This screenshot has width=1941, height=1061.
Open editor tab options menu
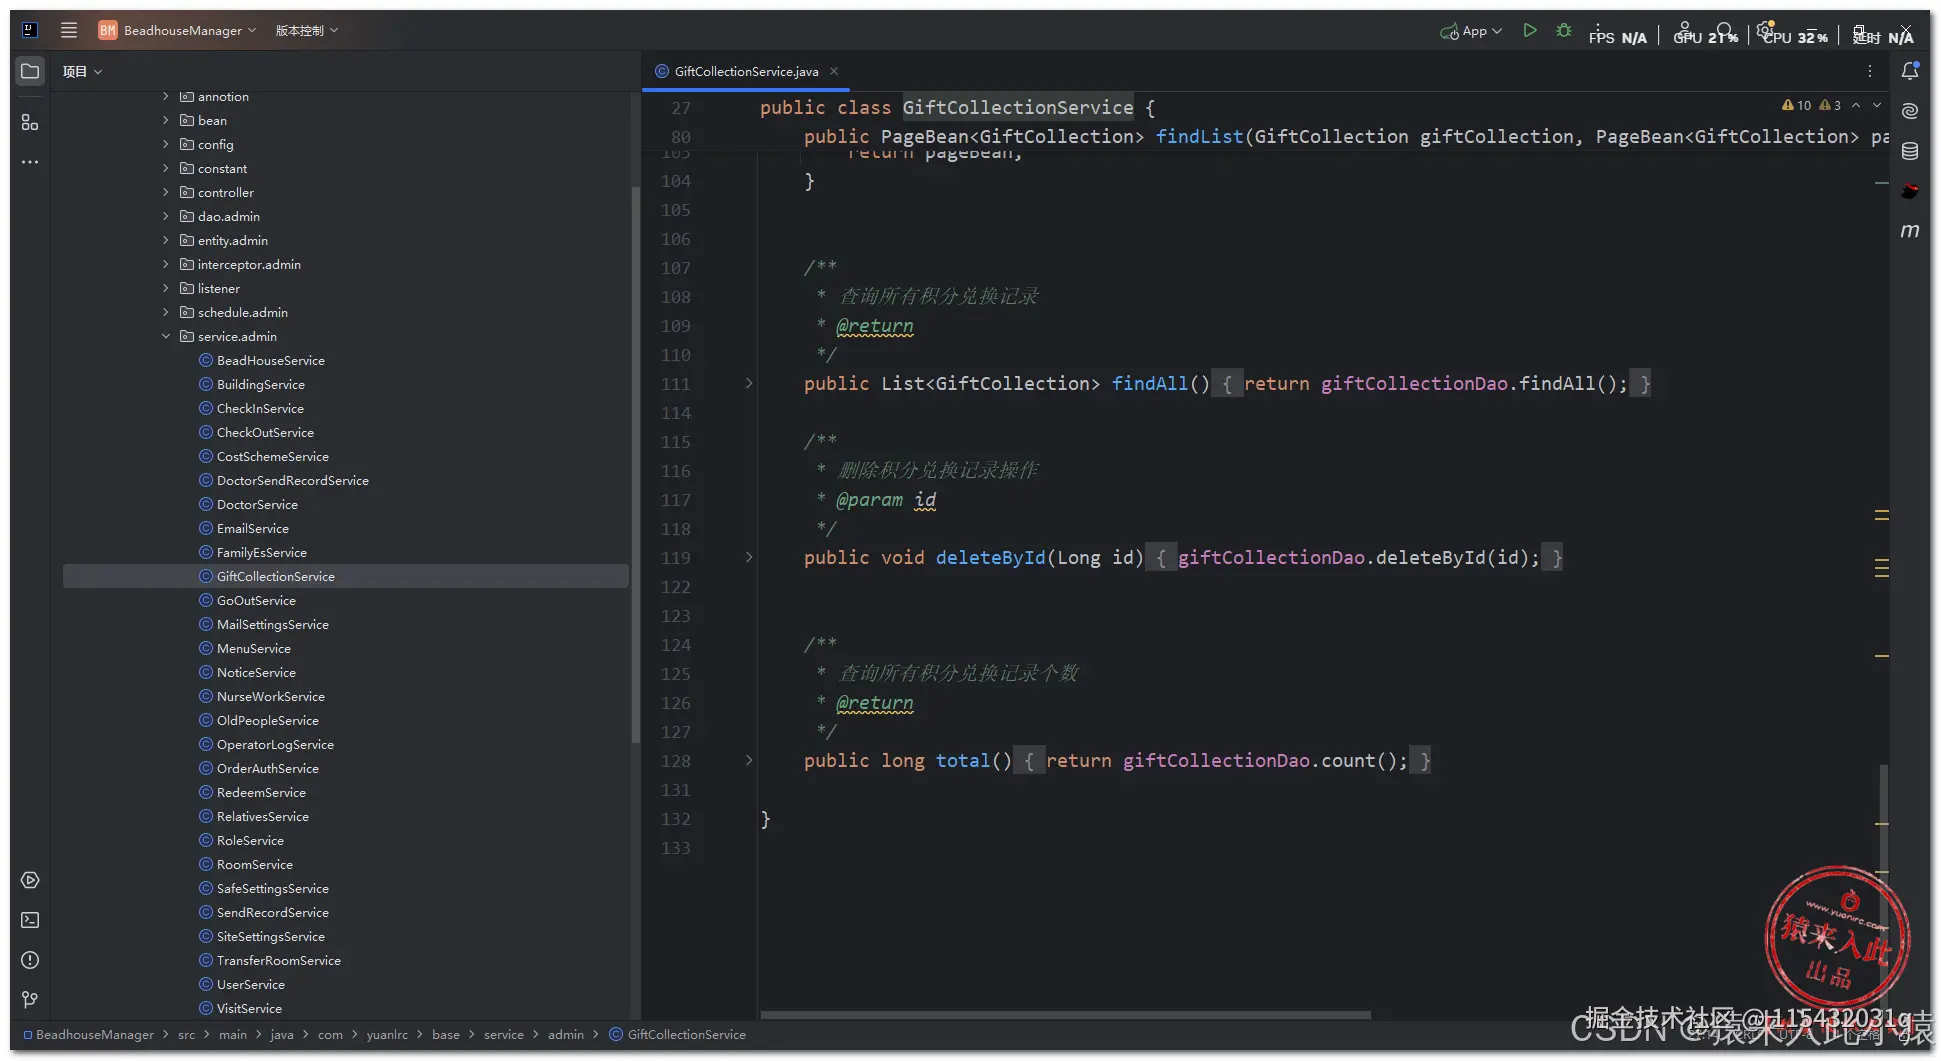[x=1870, y=71]
